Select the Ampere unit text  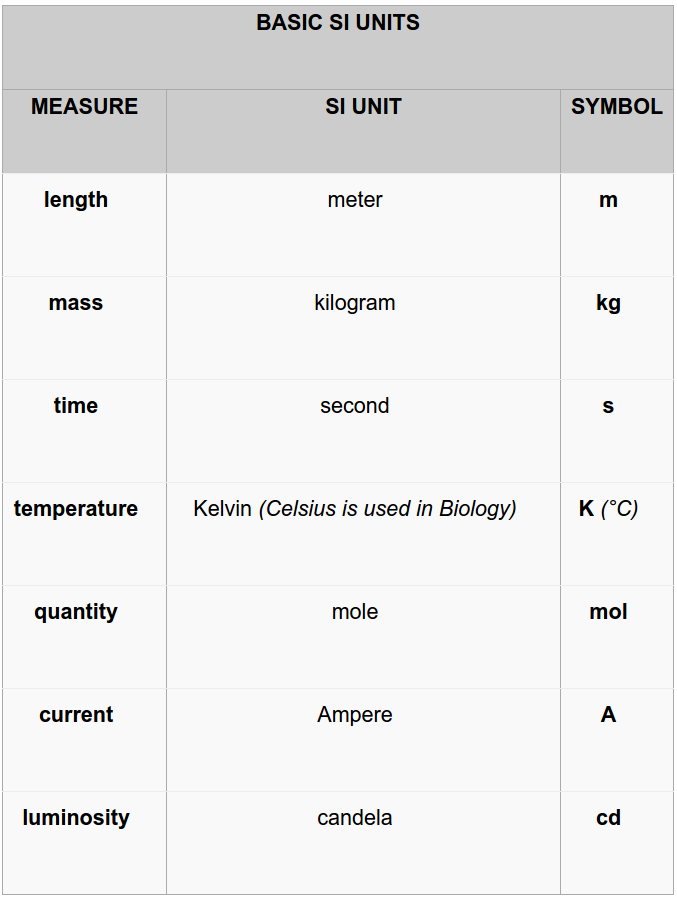click(x=355, y=715)
